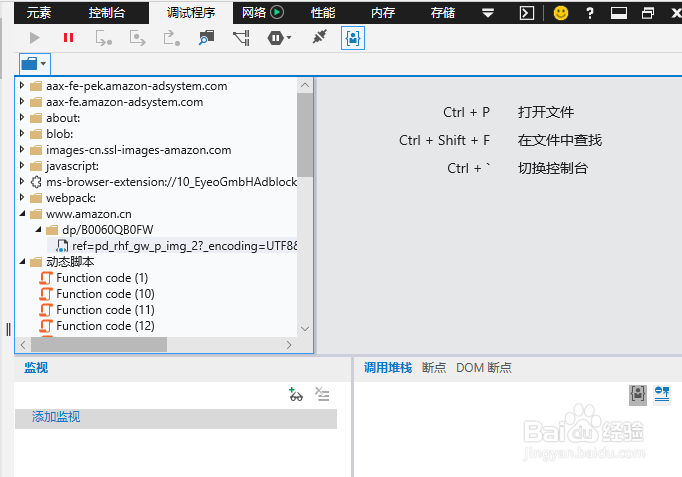
Task: Click the 添加监视 input row
Action: click(x=176, y=418)
